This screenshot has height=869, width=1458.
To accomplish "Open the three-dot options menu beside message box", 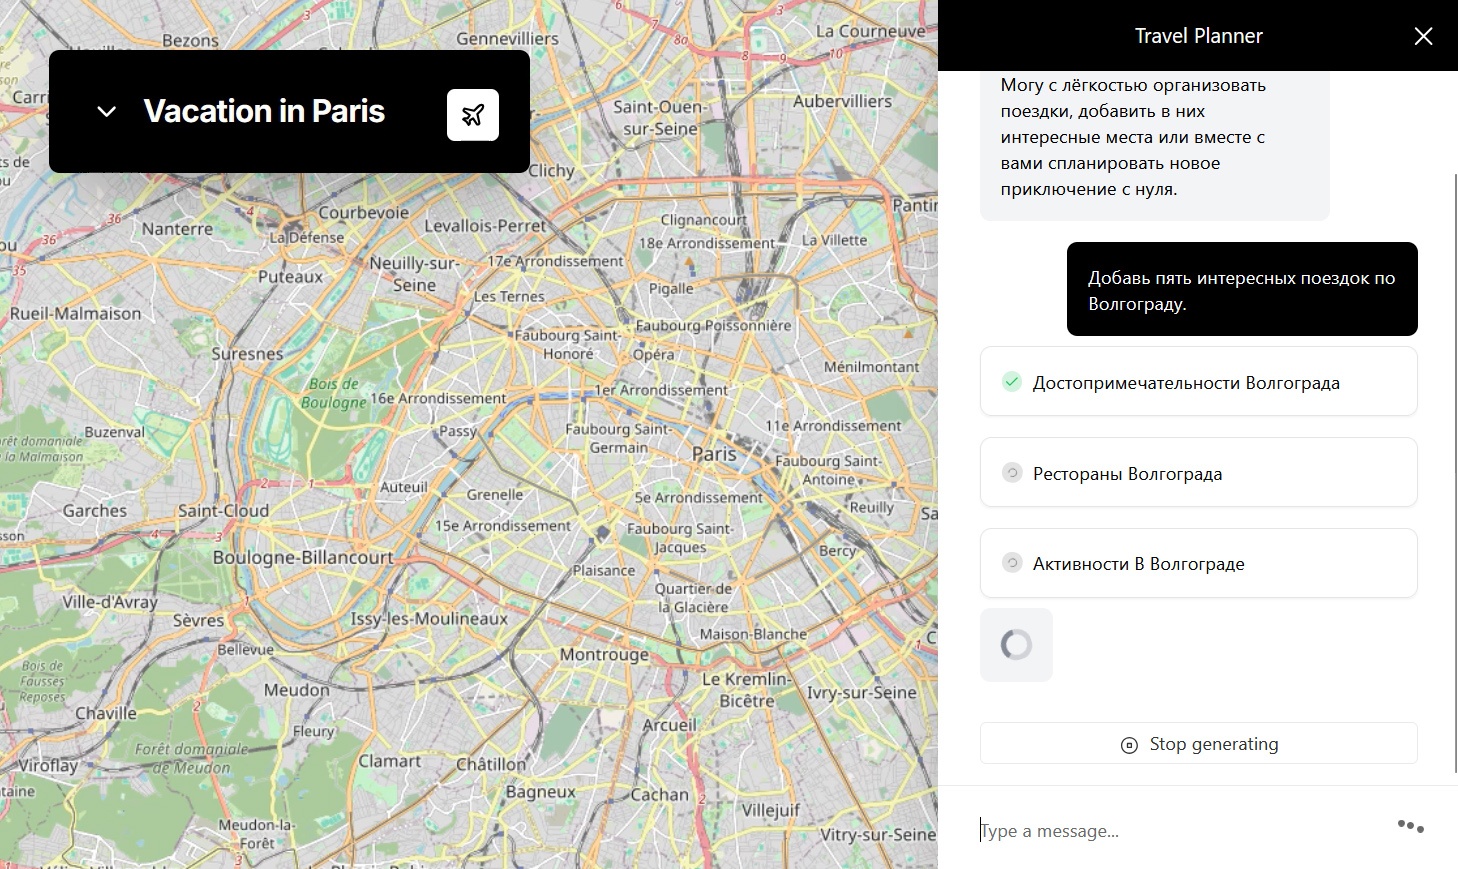I will tap(1409, 825).
